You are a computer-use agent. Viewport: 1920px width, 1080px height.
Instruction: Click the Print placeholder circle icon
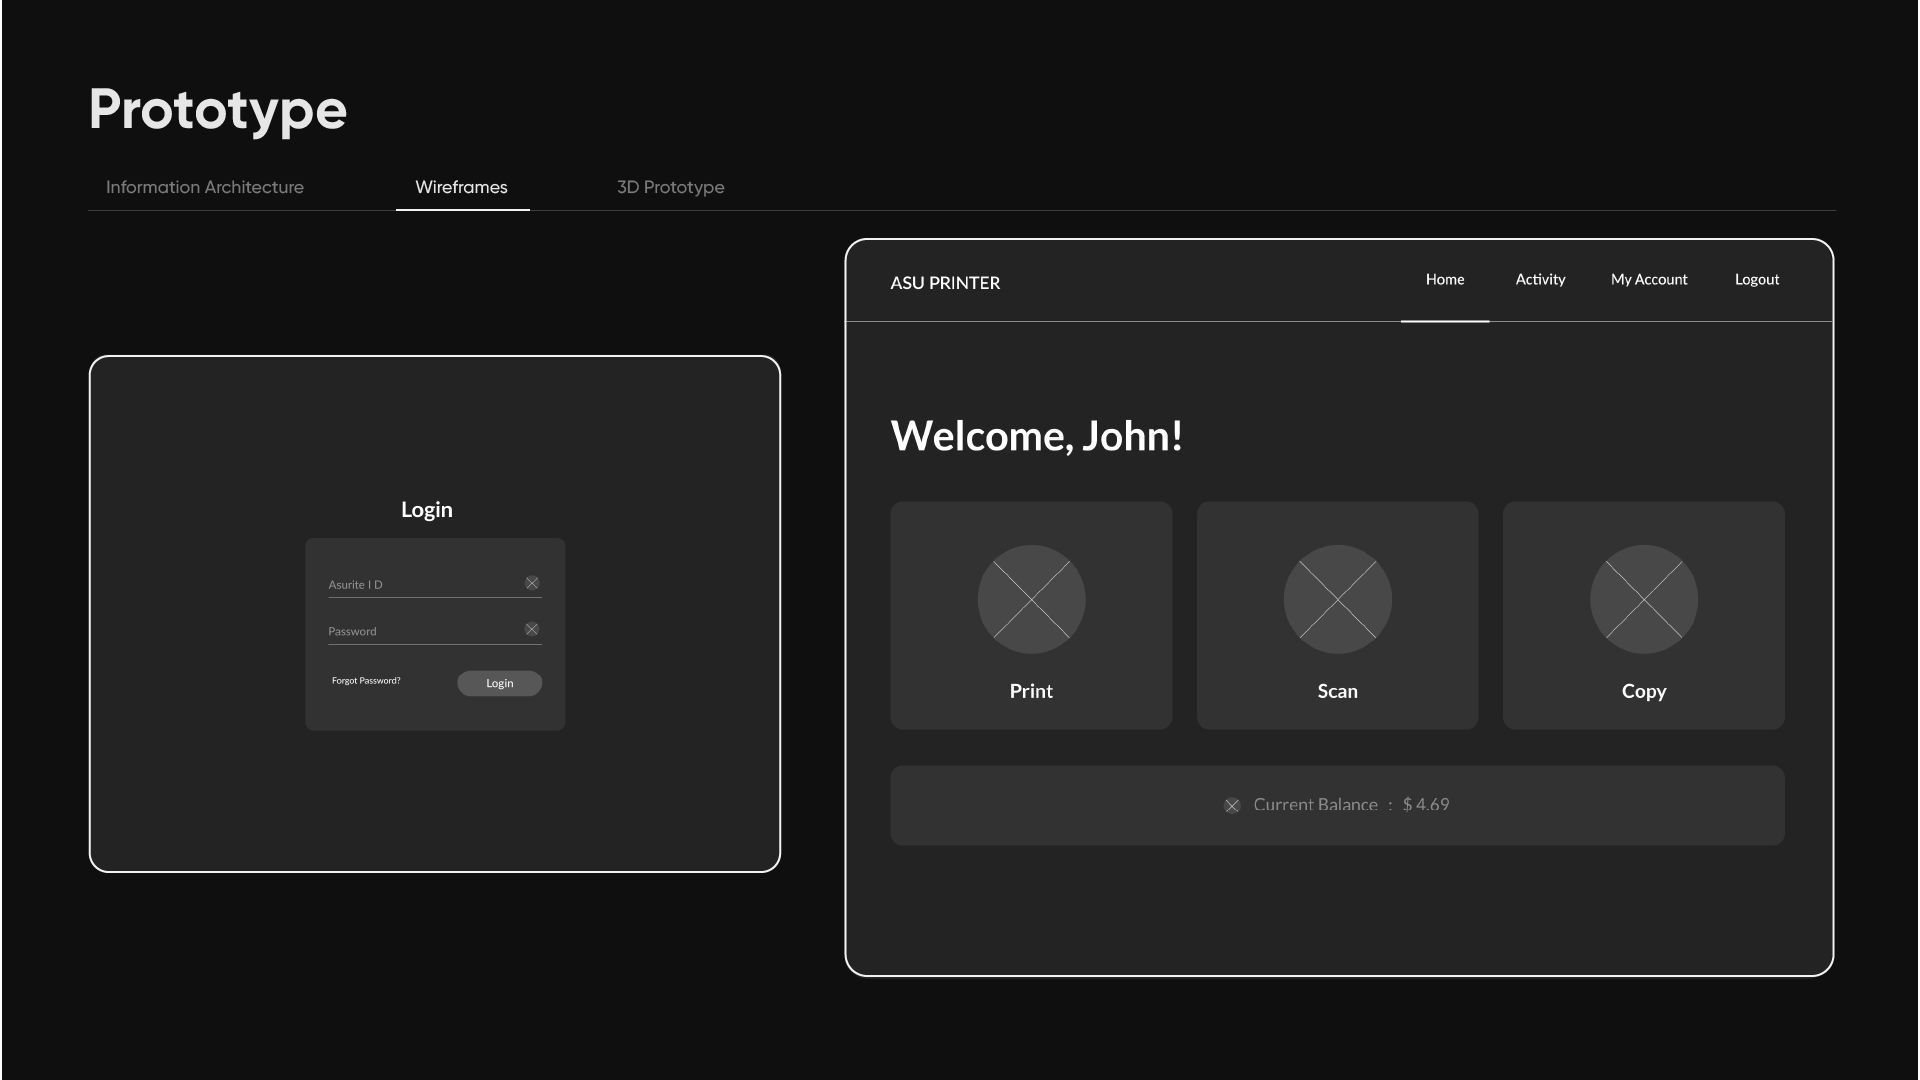(x=1031, y=599)
